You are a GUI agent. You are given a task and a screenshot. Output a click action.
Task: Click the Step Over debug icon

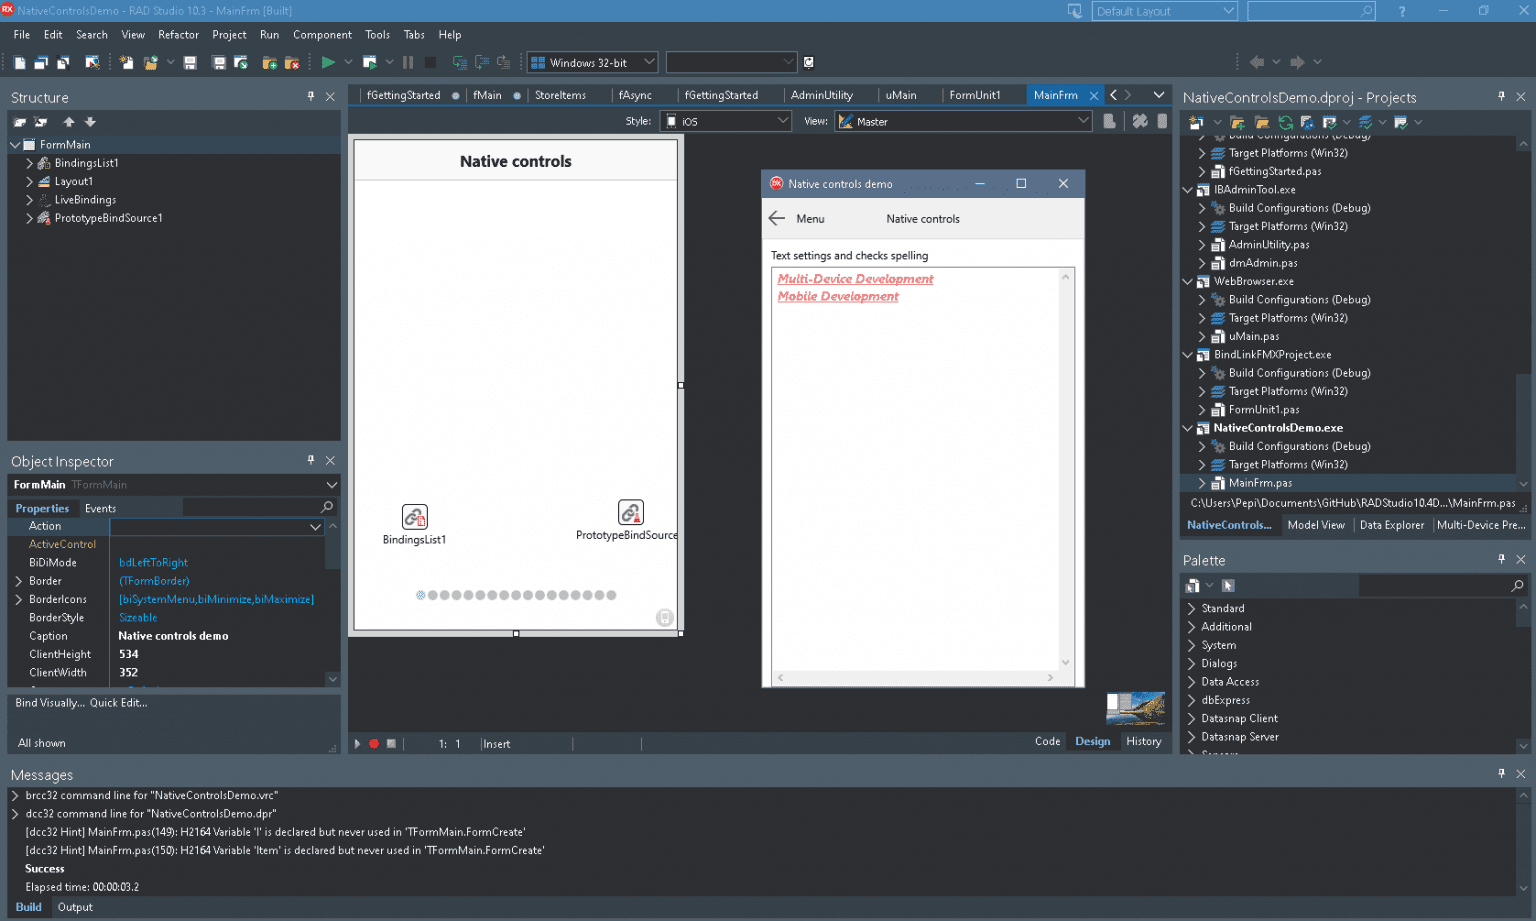(x=482, y=62)
